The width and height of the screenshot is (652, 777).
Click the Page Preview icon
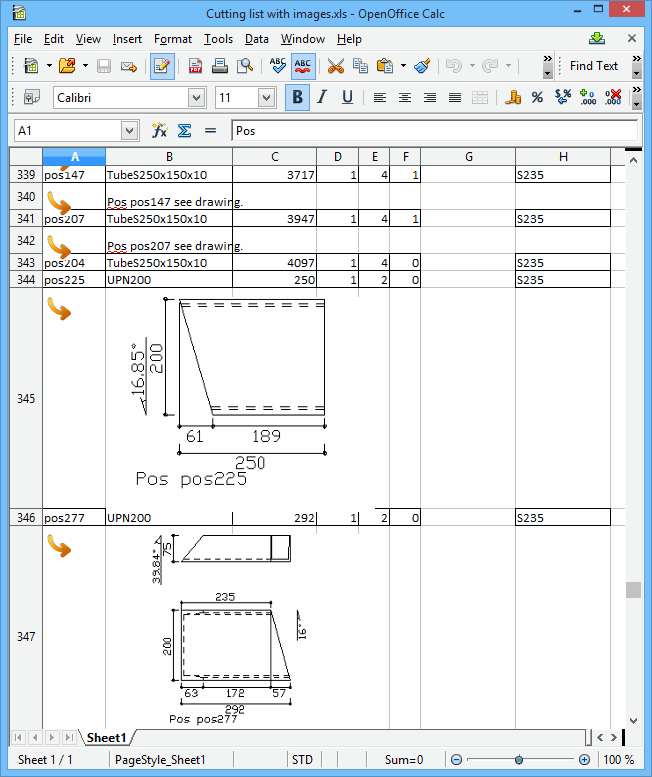(244, 66)
